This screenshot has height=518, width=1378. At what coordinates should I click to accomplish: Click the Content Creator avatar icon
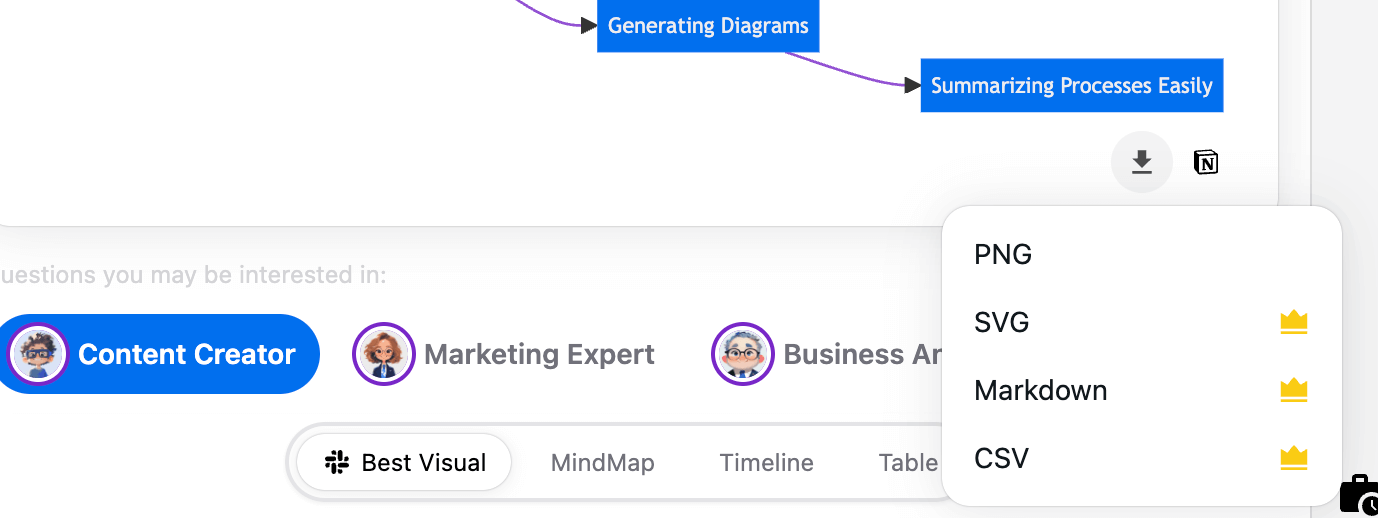click(x=37, y=354)
